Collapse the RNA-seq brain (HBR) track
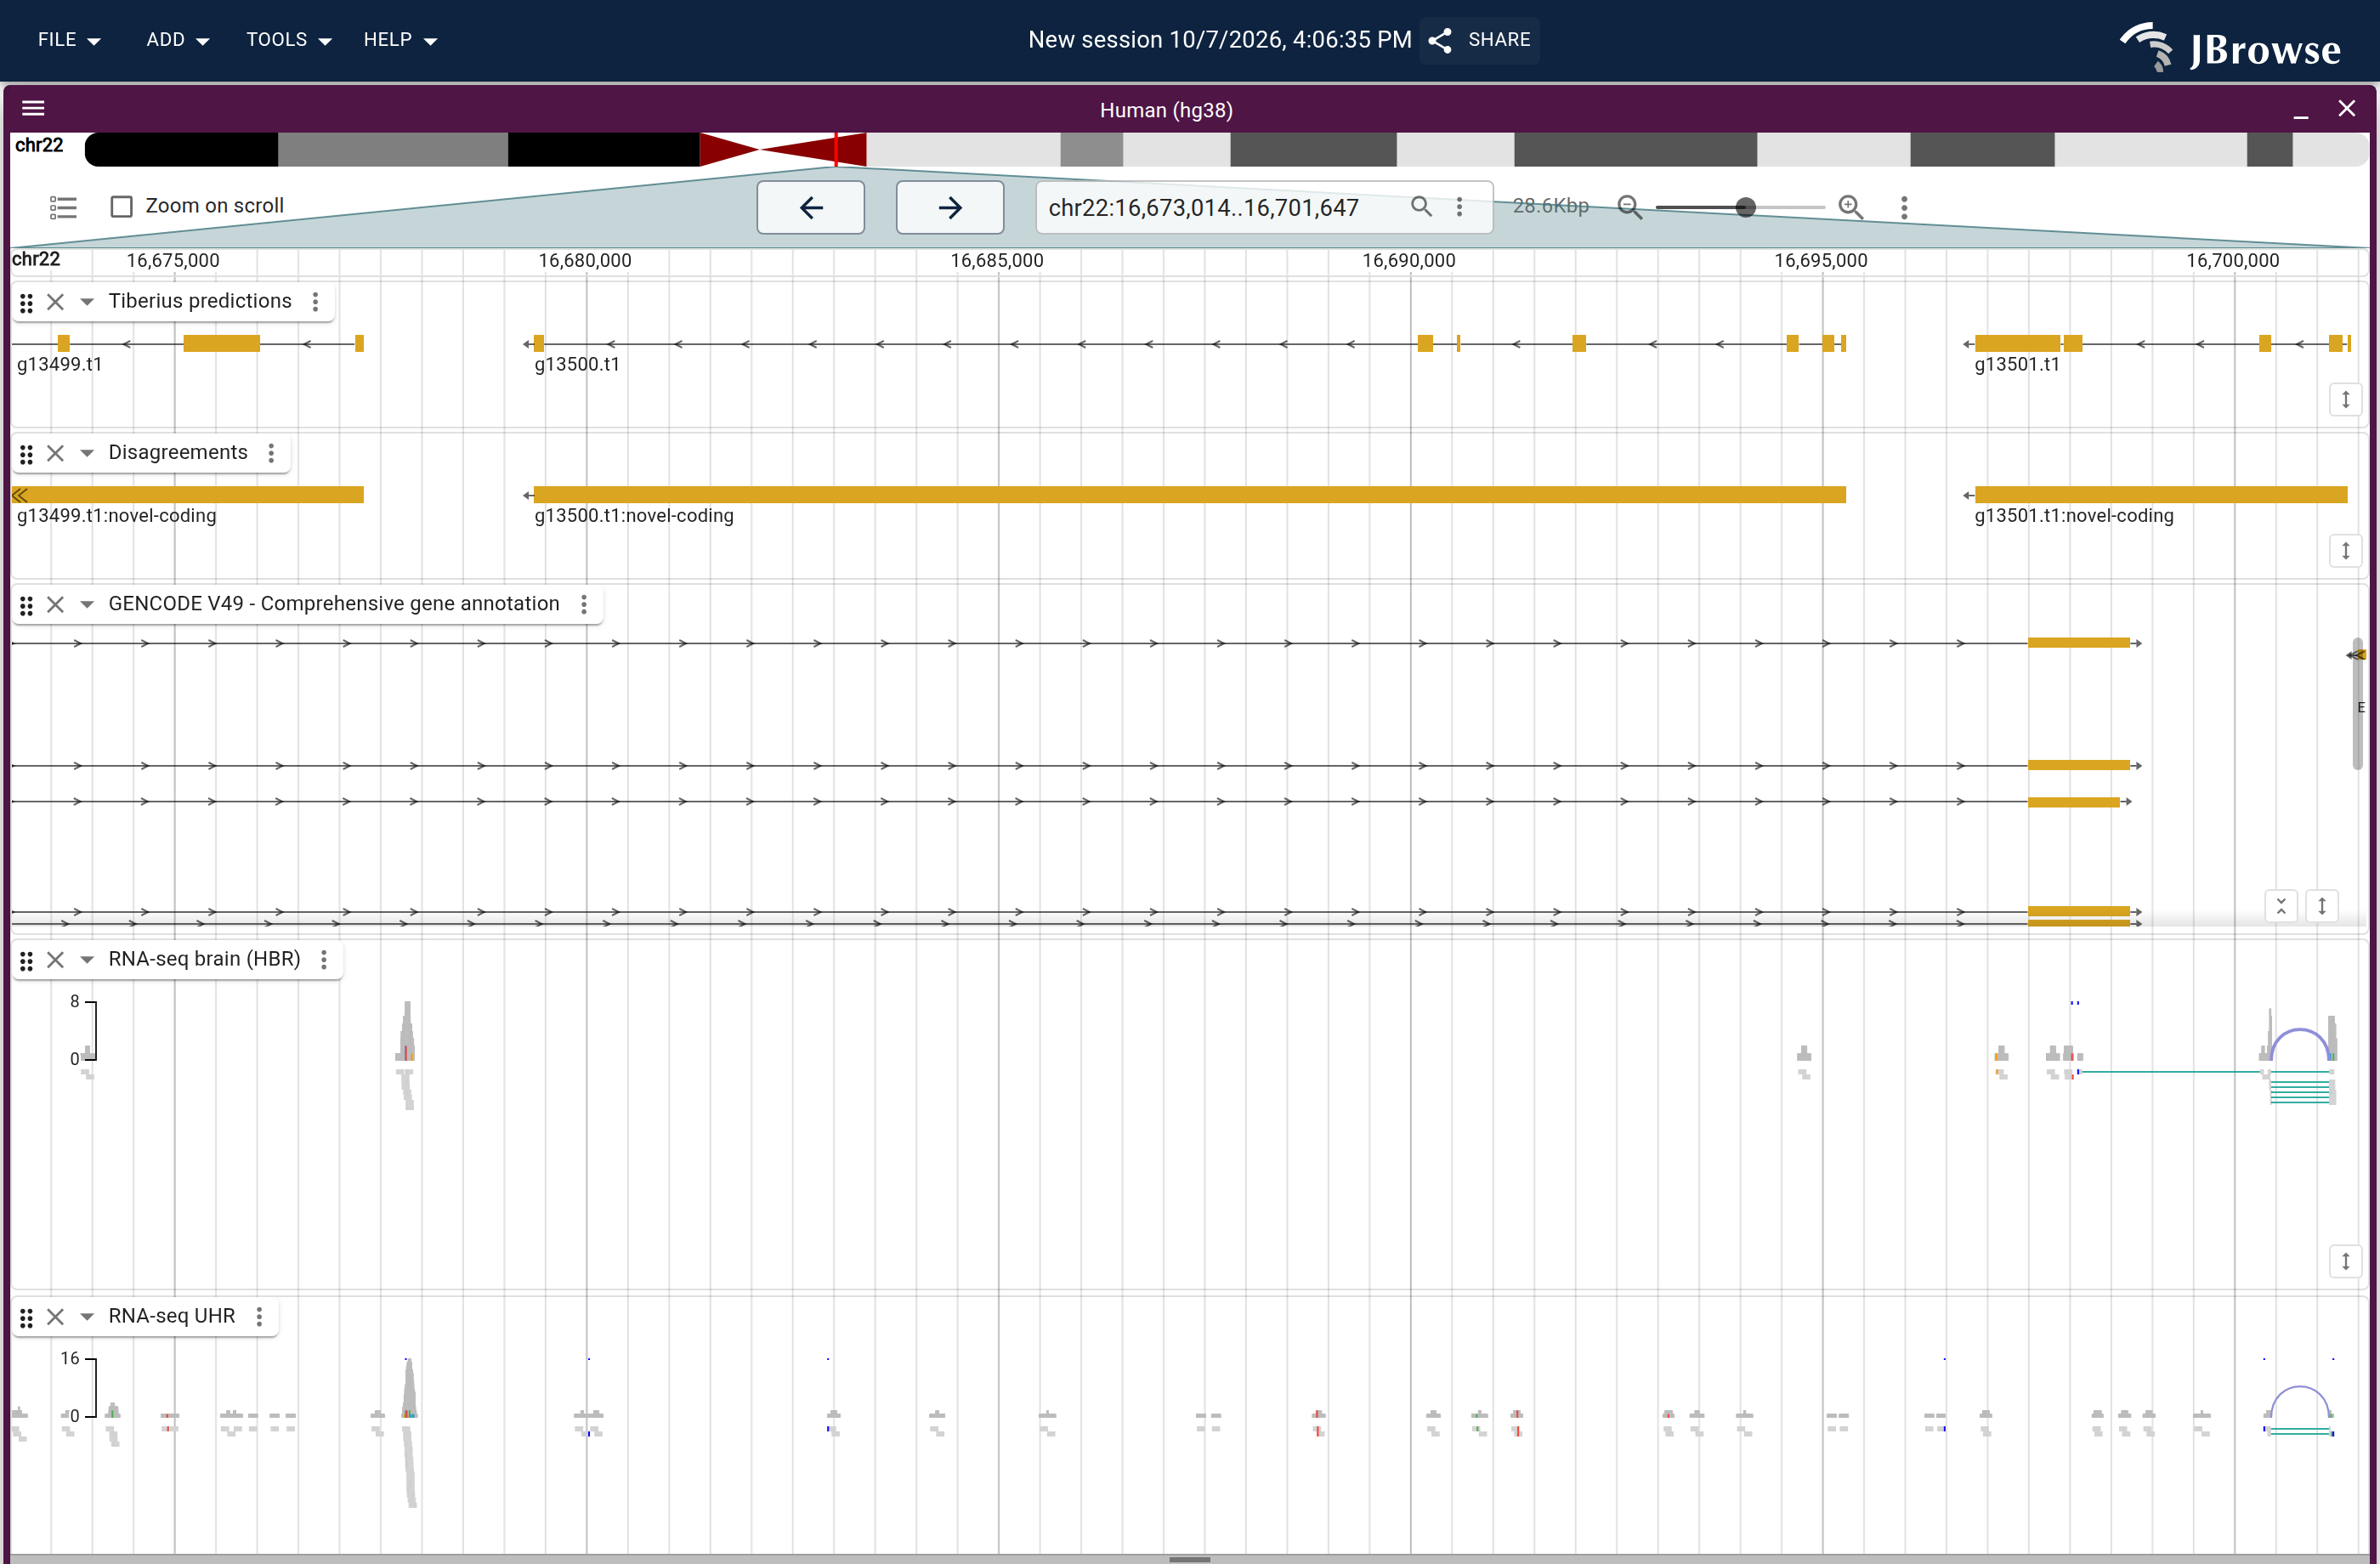Screen dimensions: 2380x1564 pyautogui.click(x=87, y=960)
